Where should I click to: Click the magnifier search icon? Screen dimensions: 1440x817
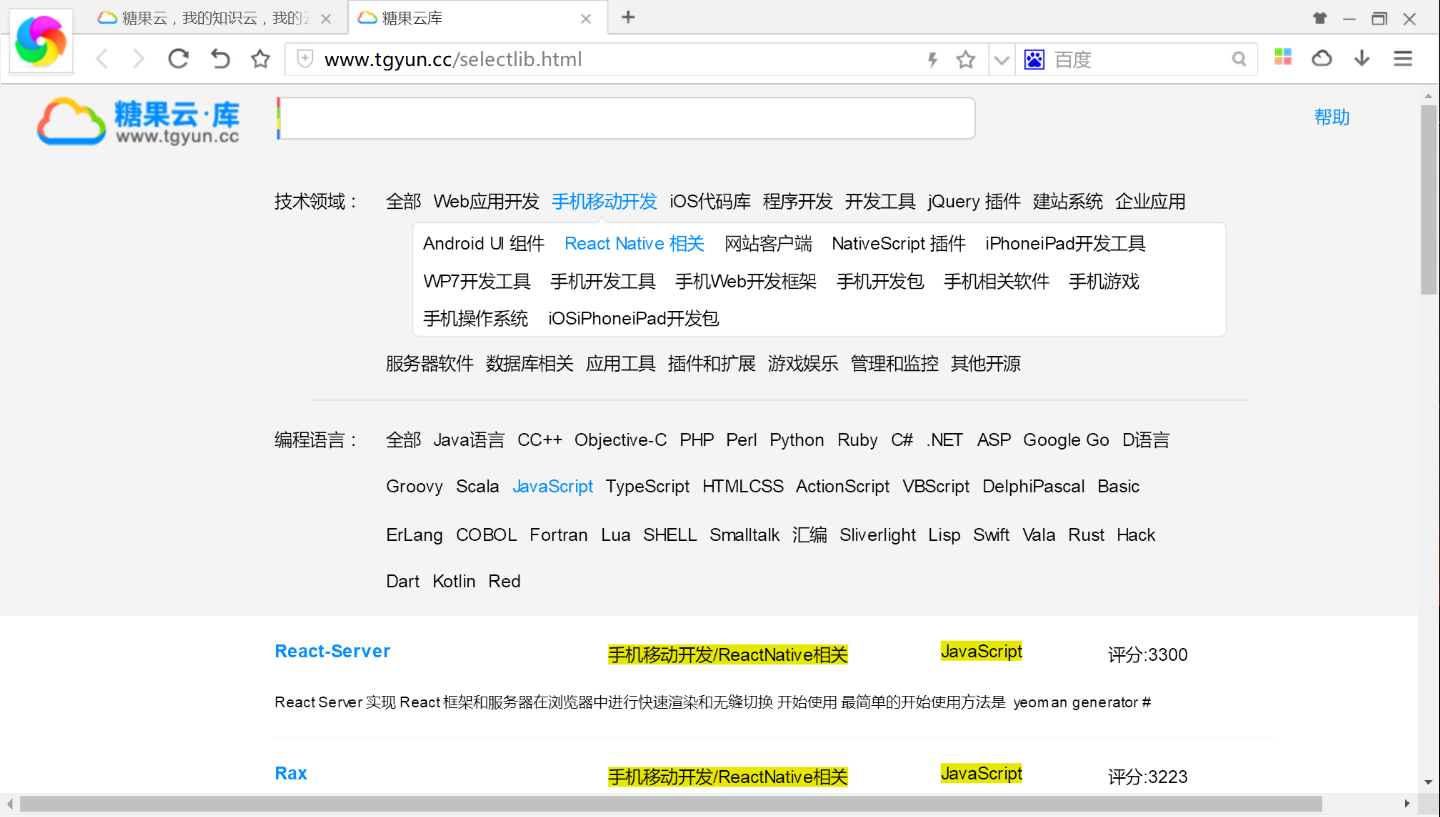(1239, 60)
